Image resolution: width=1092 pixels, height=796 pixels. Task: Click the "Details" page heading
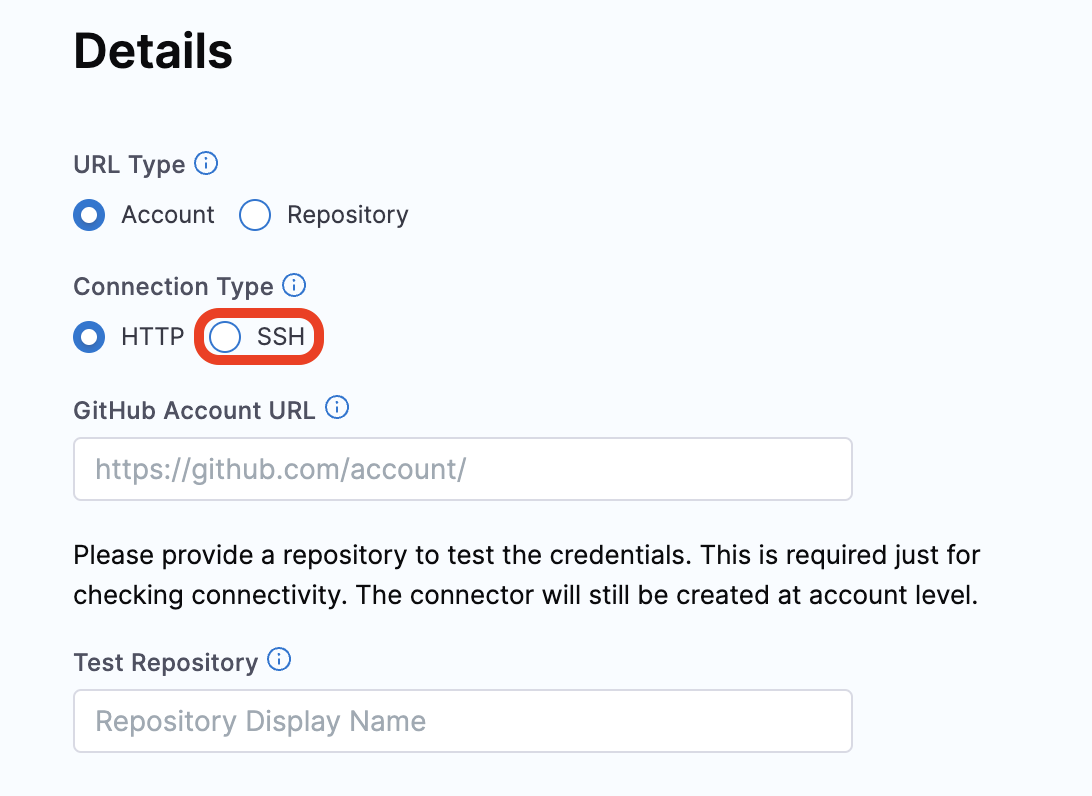pyautogui.click(x=153, y=52)
